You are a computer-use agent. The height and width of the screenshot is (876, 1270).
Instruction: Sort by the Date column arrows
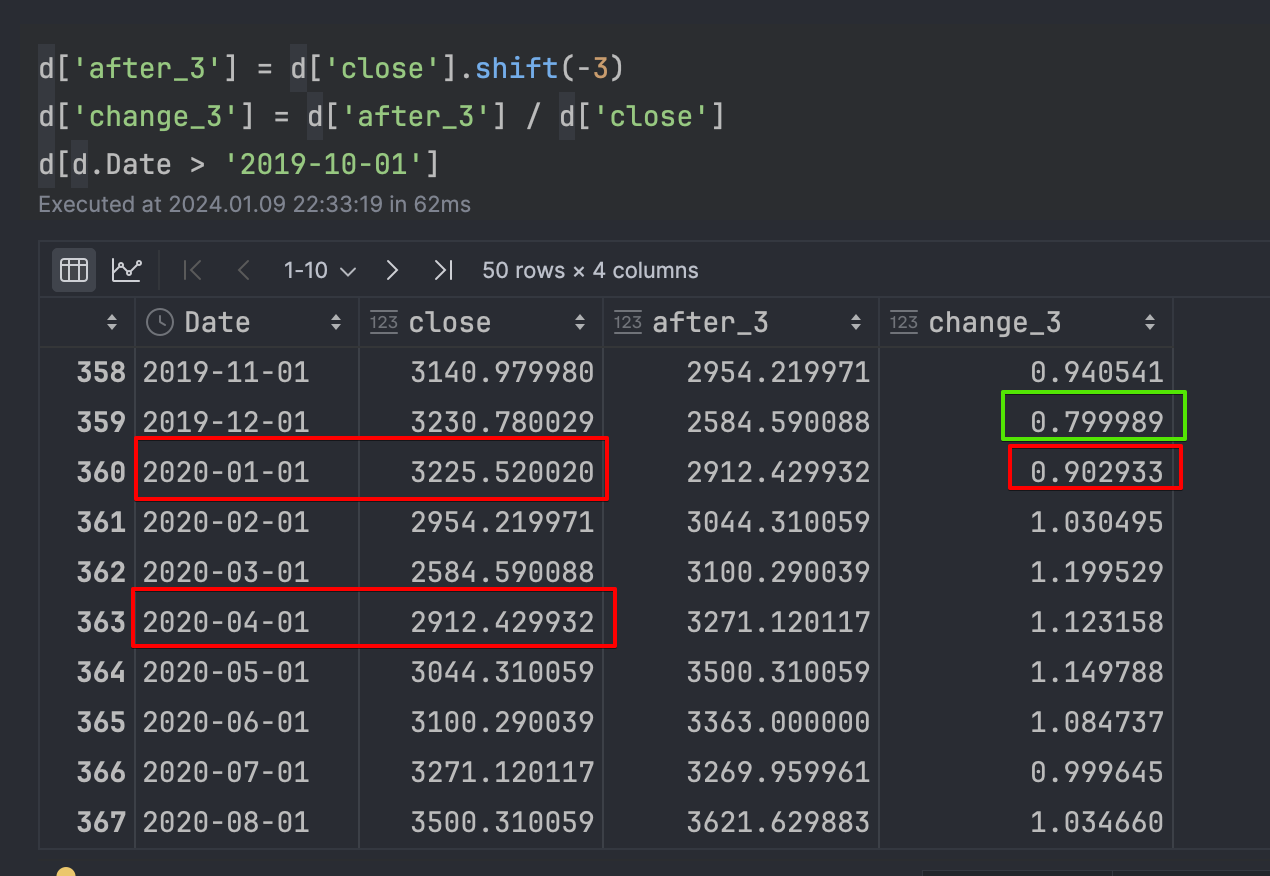click(336, 322)
